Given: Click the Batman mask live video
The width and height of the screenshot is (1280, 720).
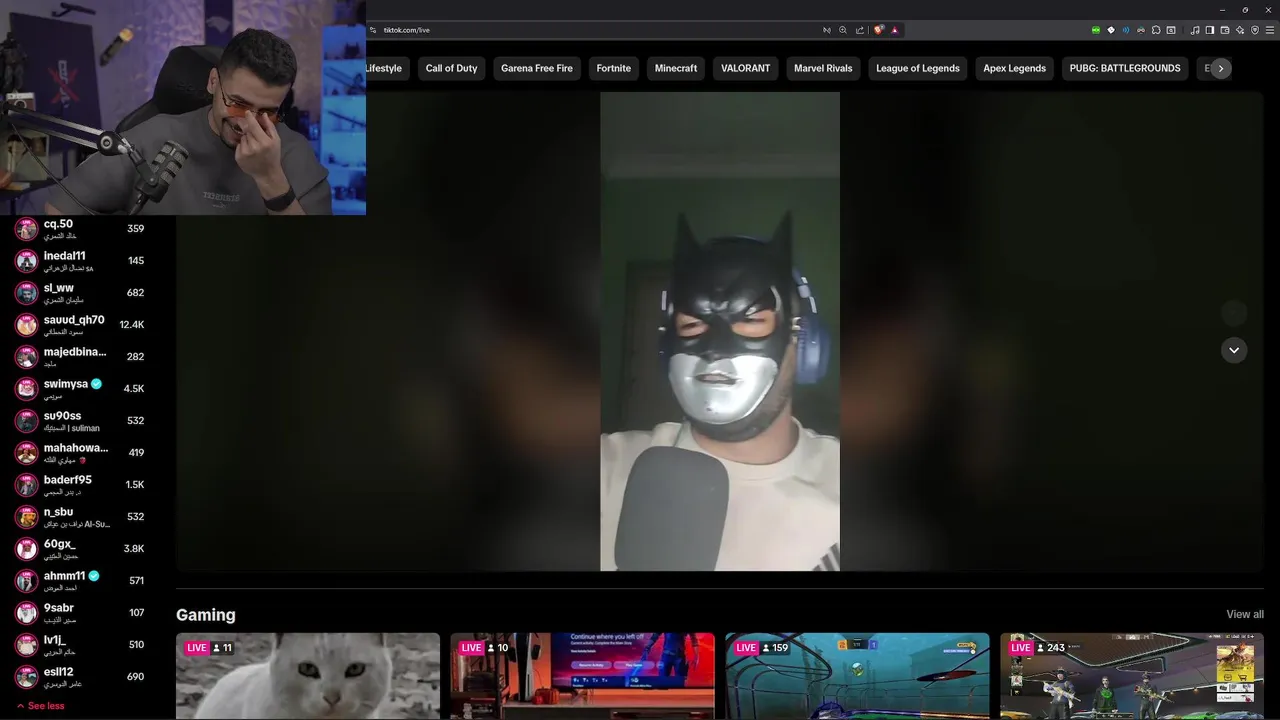Looking at the screenshot, I should (720, 332).
